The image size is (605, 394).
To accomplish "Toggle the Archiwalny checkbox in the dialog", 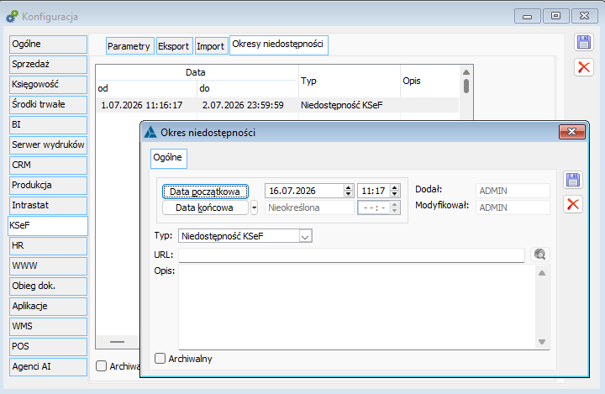I will point(160,358).
